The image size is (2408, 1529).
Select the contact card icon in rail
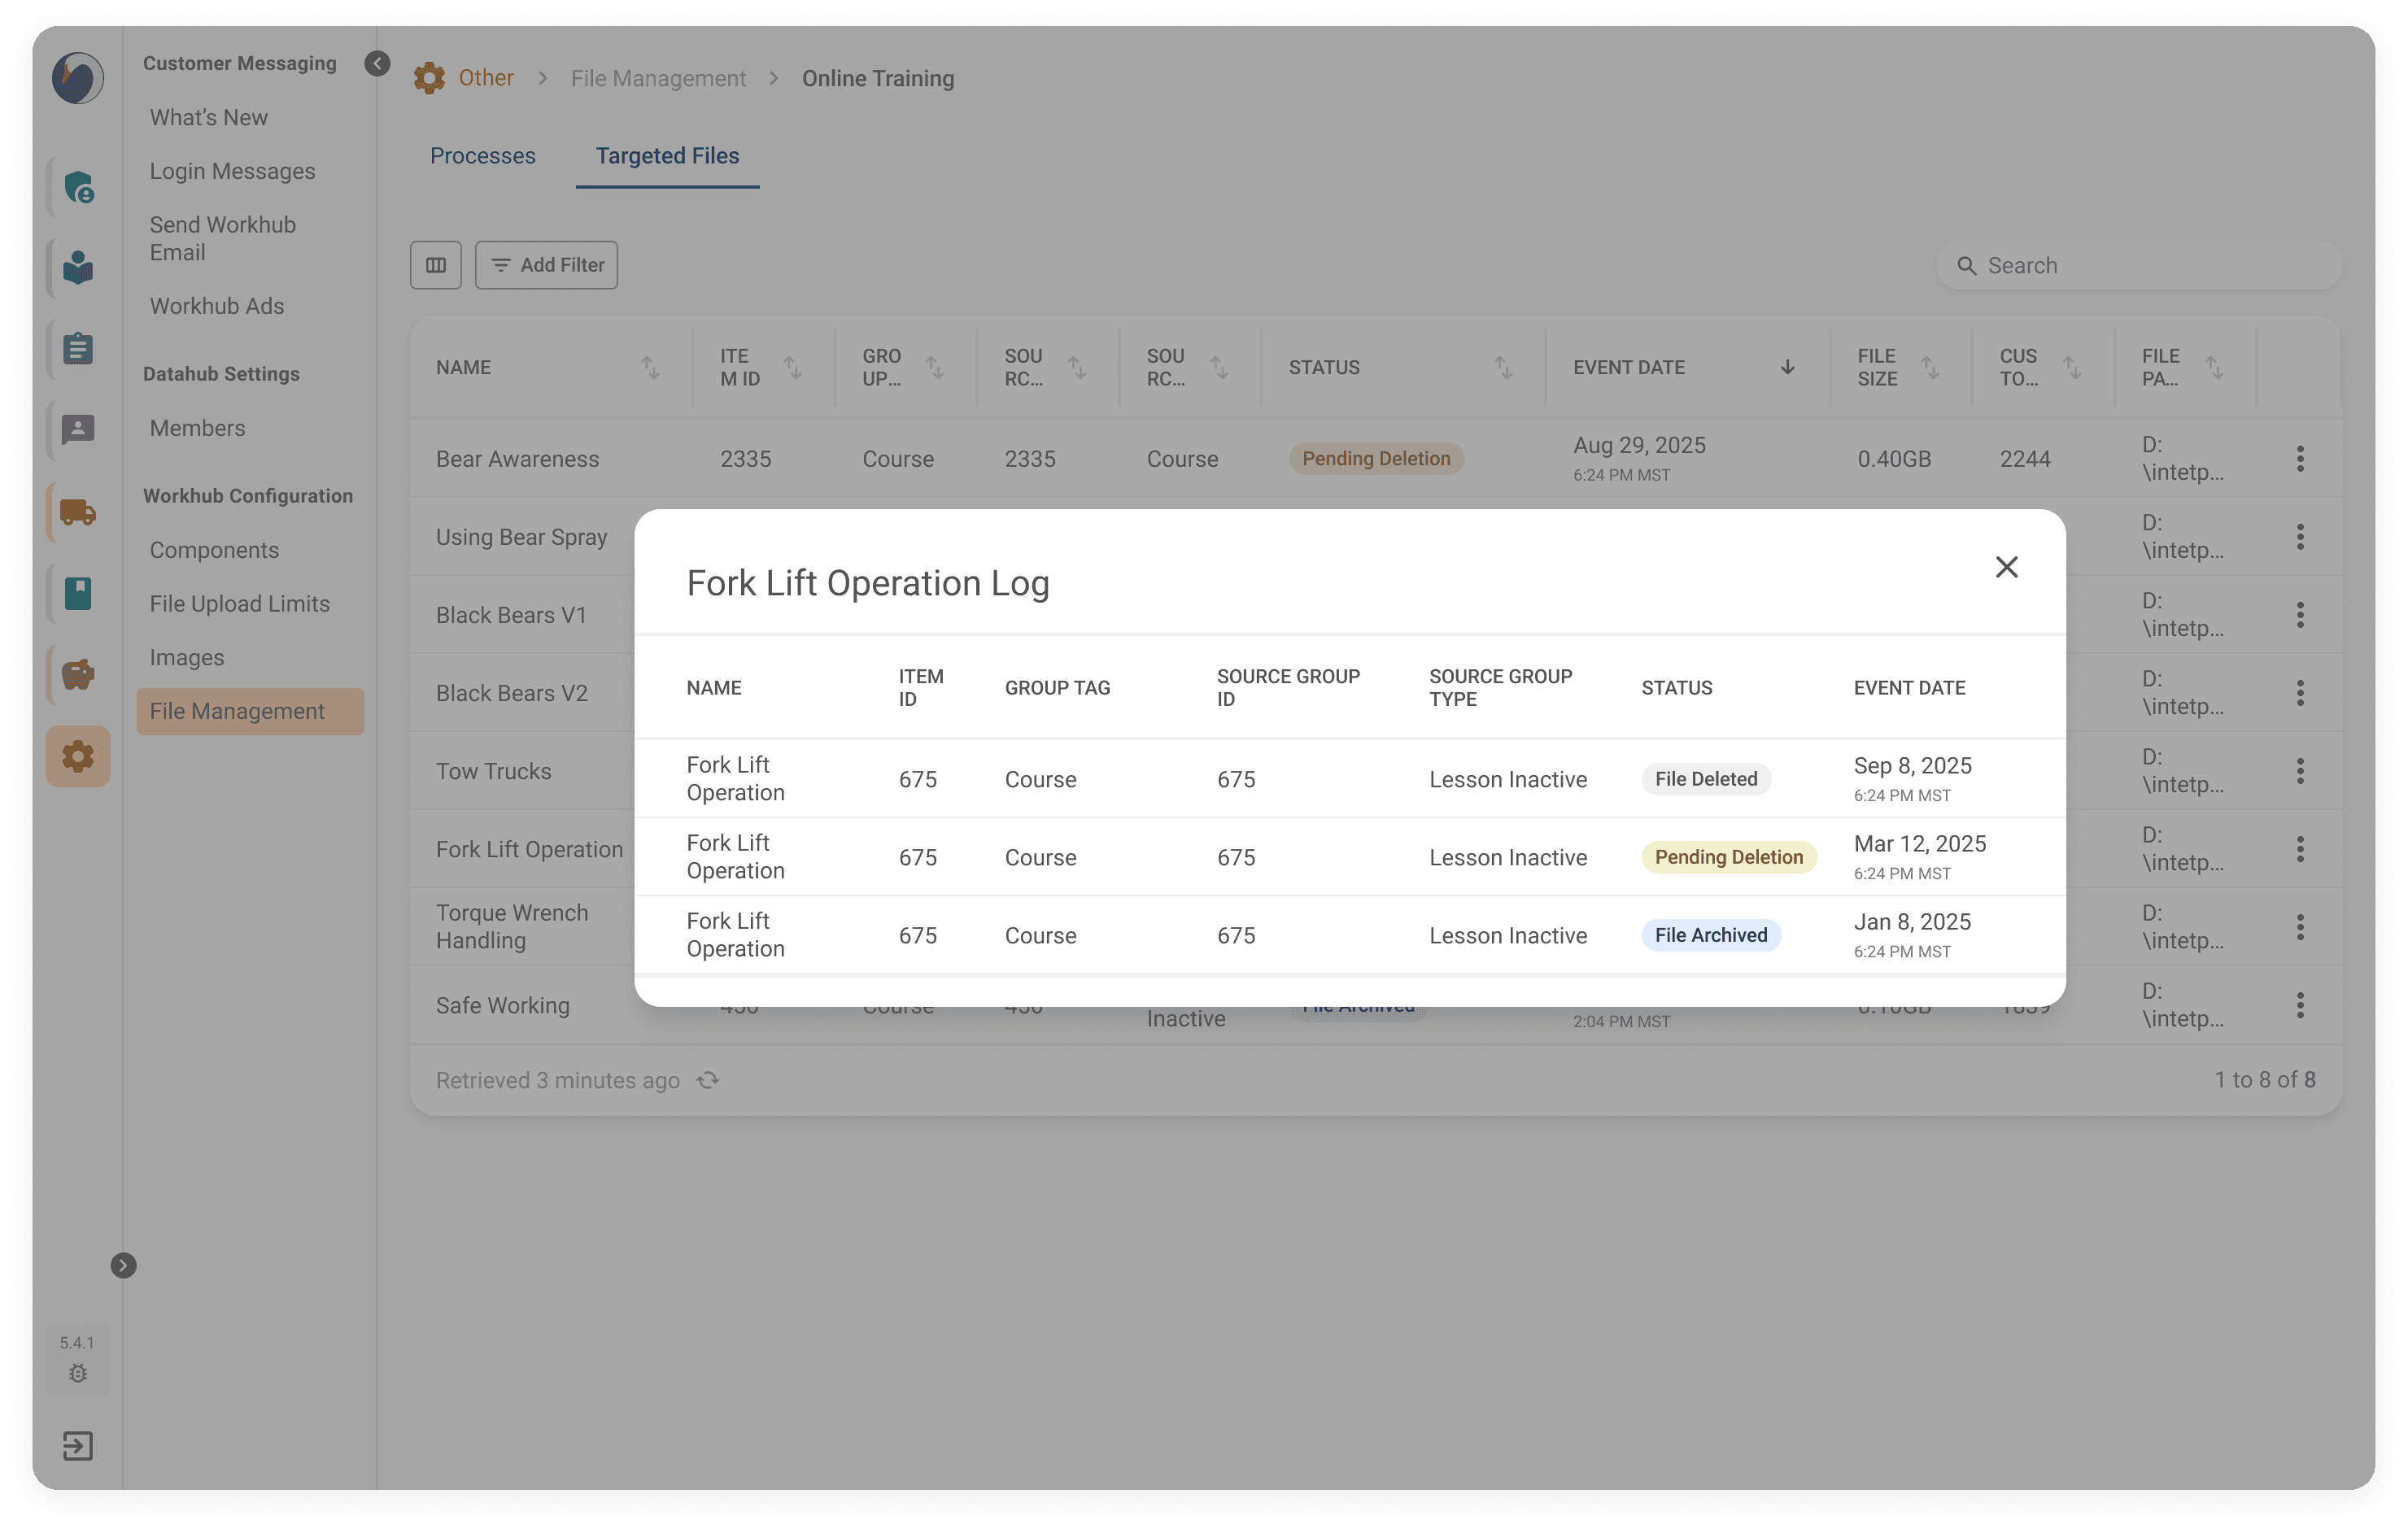tap(78, 430)
